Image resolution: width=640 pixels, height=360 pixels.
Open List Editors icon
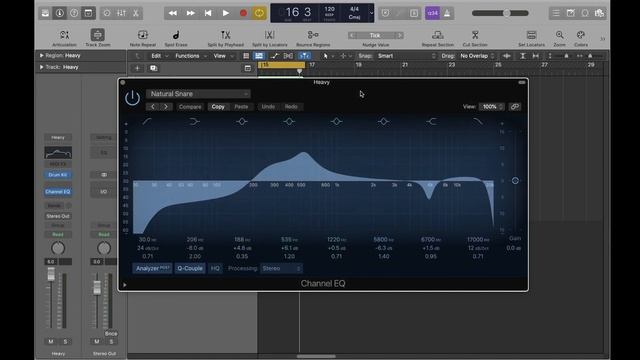556,13
